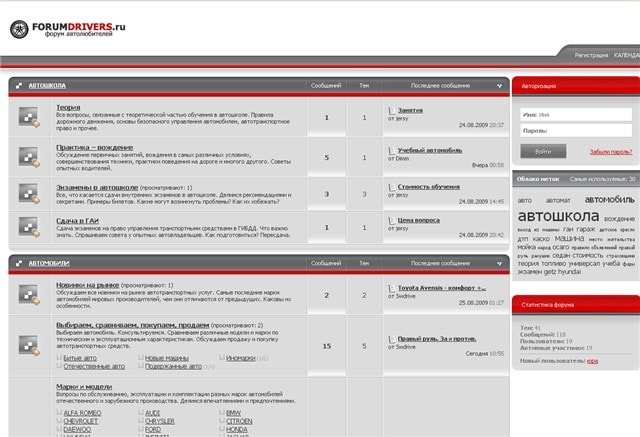This screenshot has height=437, width=640.
Task: Click subforum icon beside AUDI
Action: pyautogui.click(x=141, y=413)
